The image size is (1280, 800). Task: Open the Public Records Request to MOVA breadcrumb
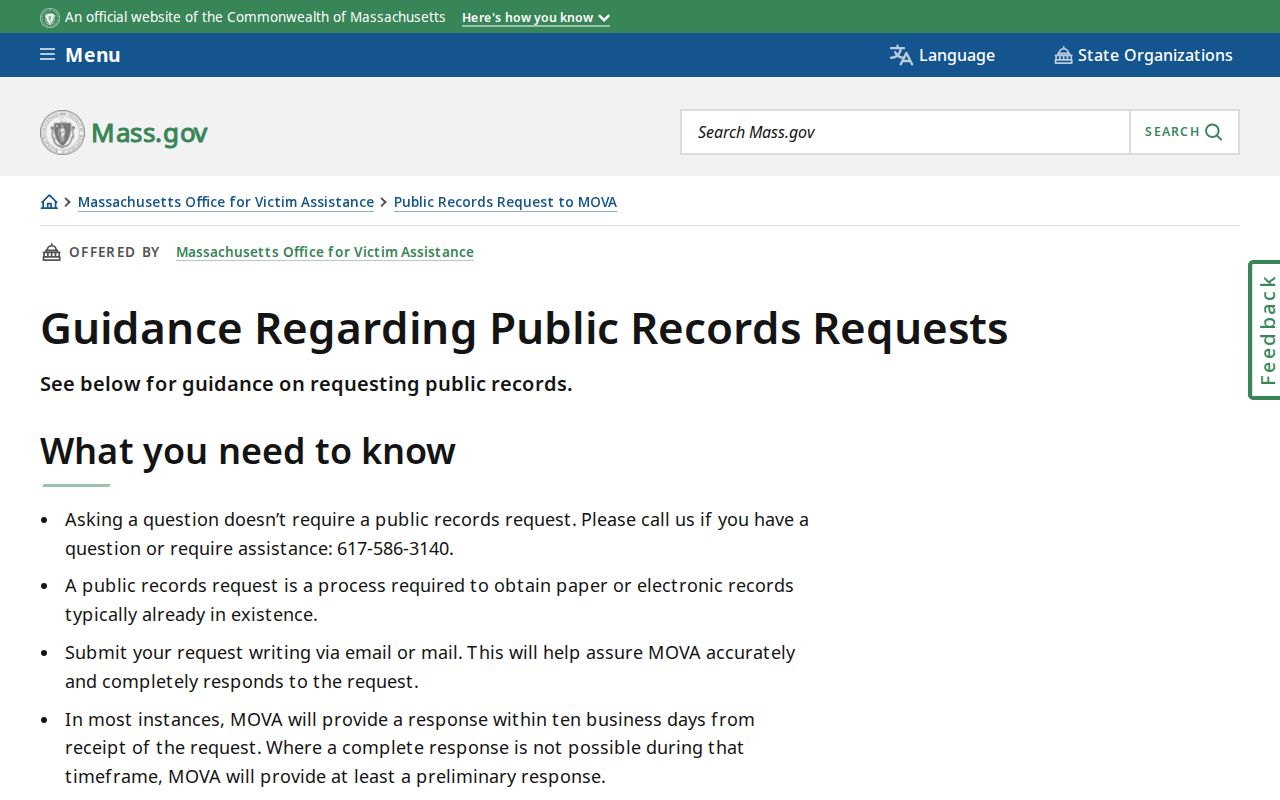click(505, 202)
